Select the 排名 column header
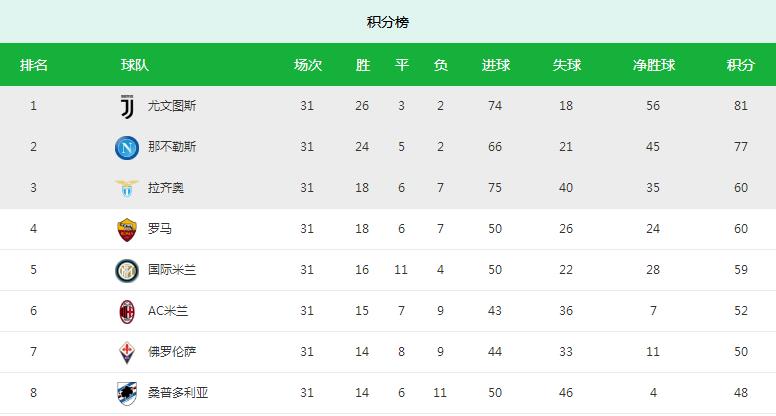 pos(34,65)
